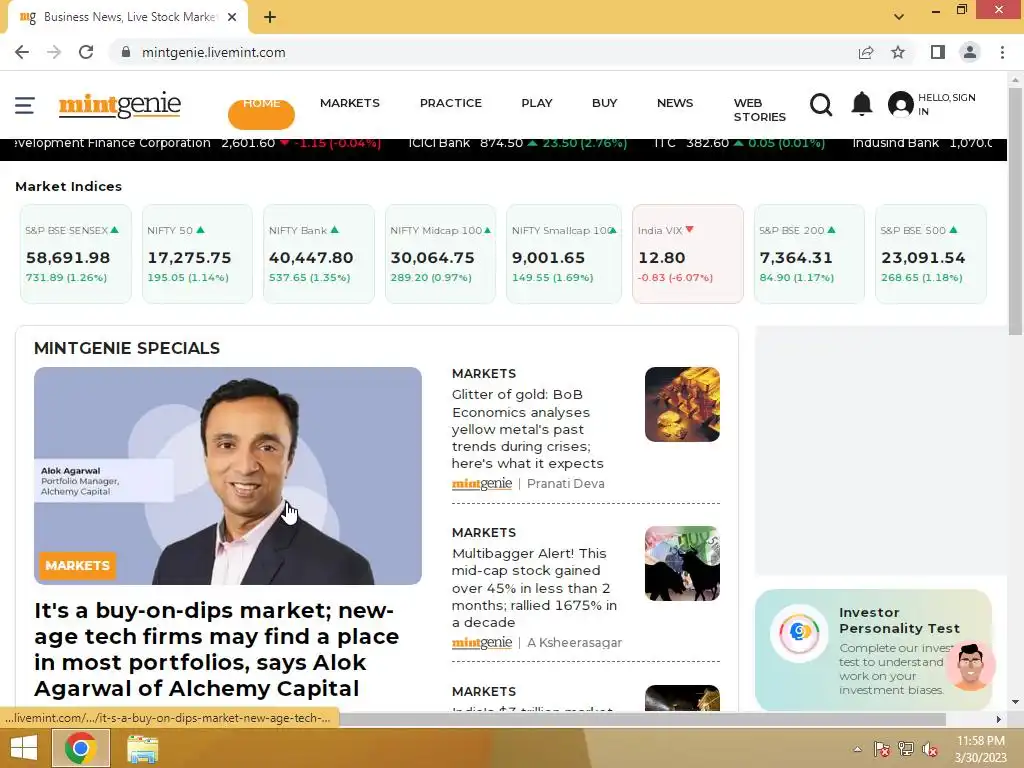The height and width of the screenshot is (768, 1024).
Task: Click the search magnifier icon
Action: point(821,104)
